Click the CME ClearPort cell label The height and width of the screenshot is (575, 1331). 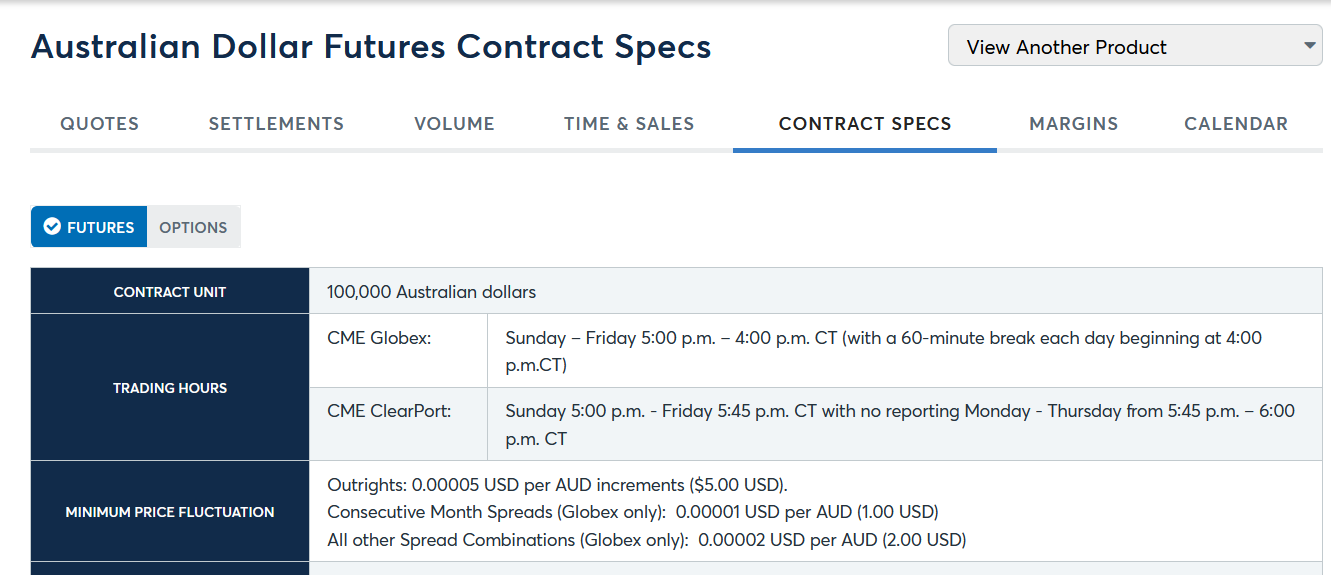tap(389, 411)
